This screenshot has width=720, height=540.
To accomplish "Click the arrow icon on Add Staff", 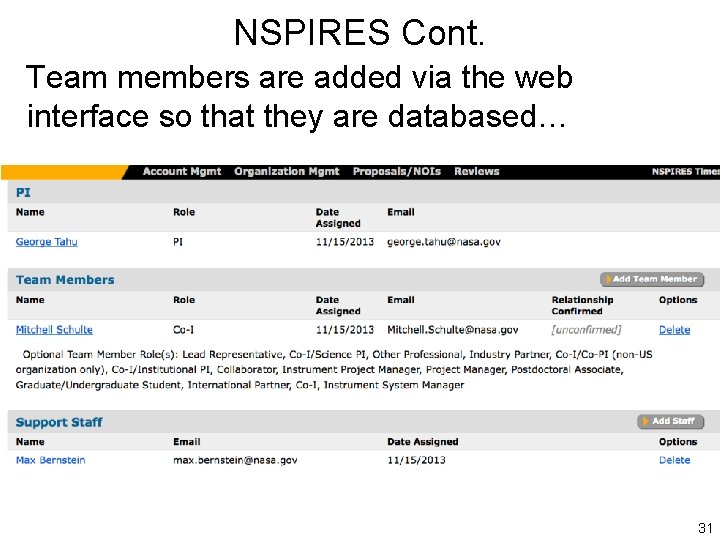I will [x=645, y=421].
